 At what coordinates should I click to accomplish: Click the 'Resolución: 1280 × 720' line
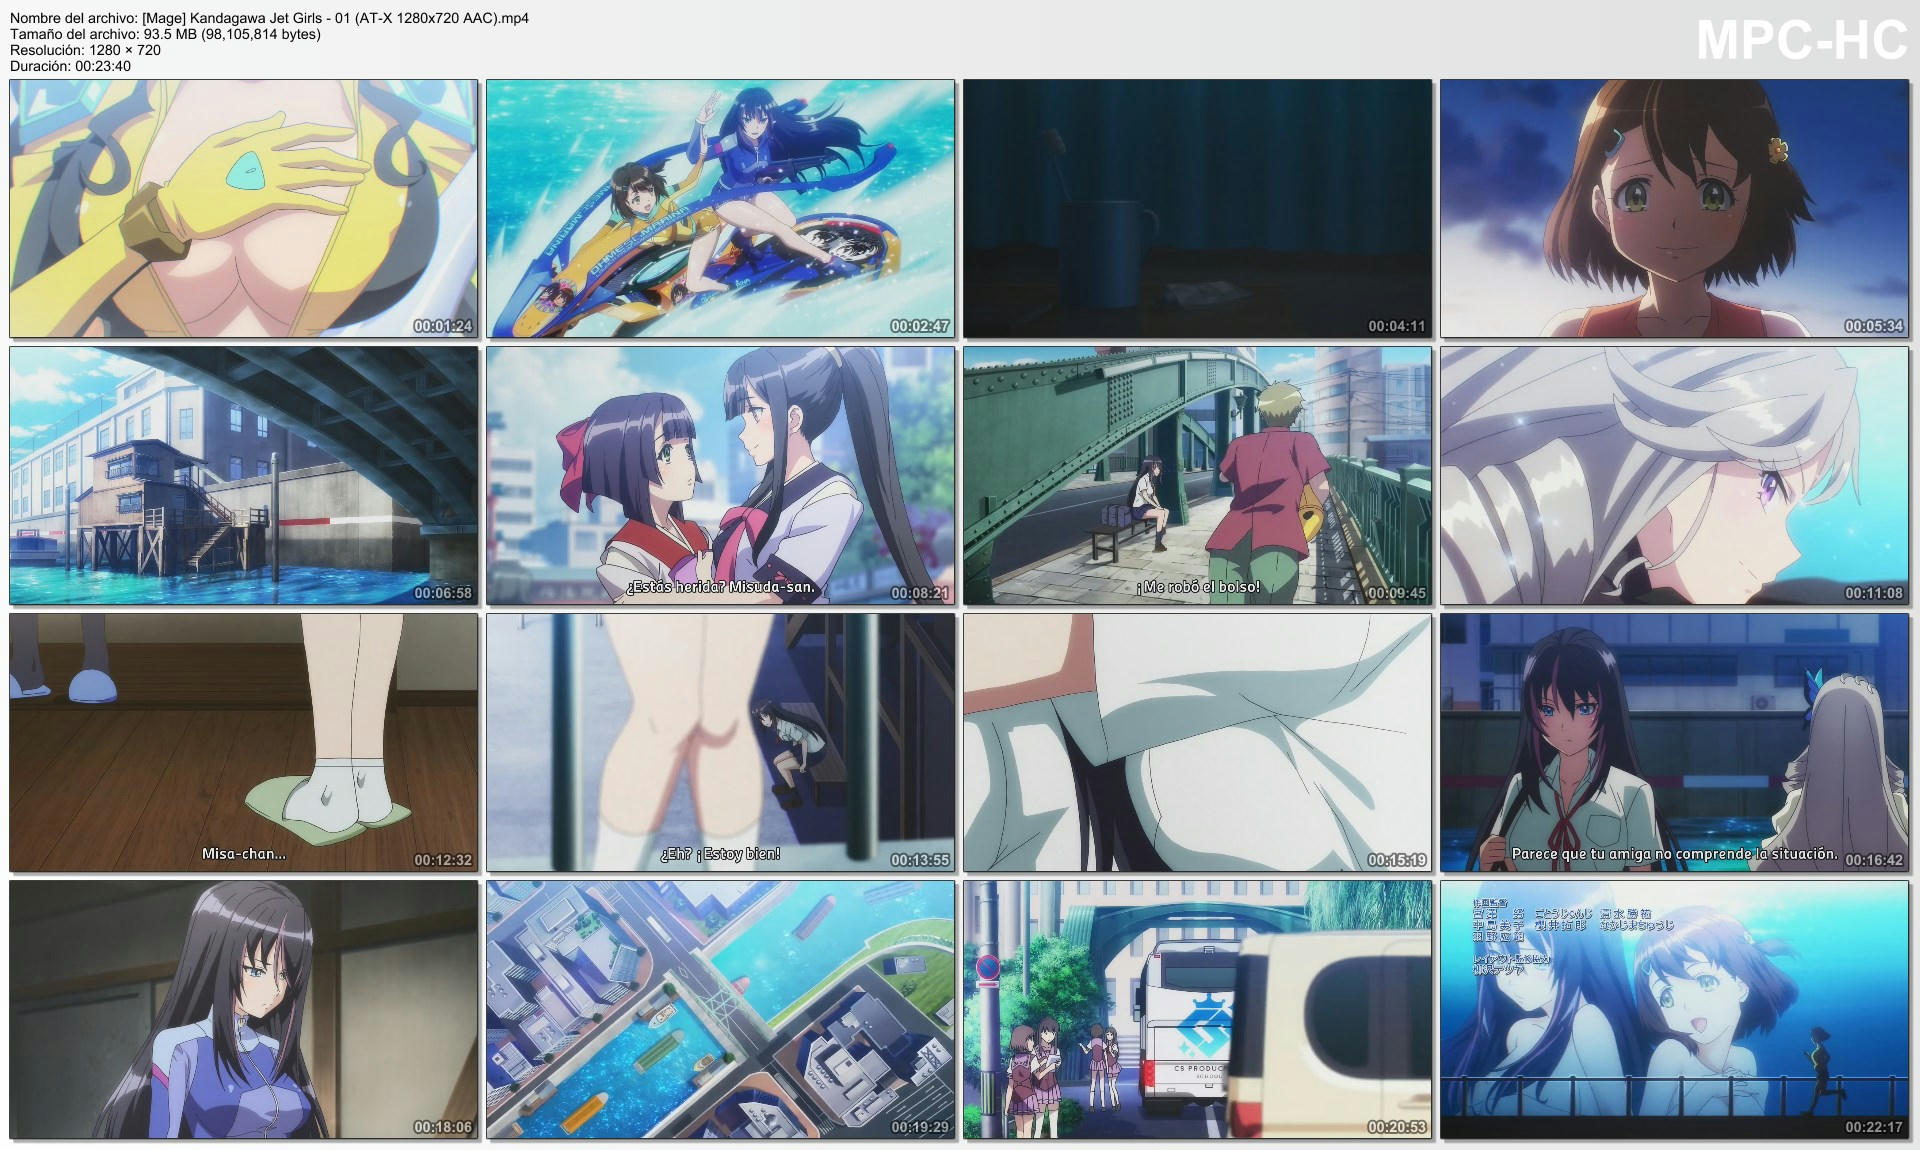pos(85,50)
